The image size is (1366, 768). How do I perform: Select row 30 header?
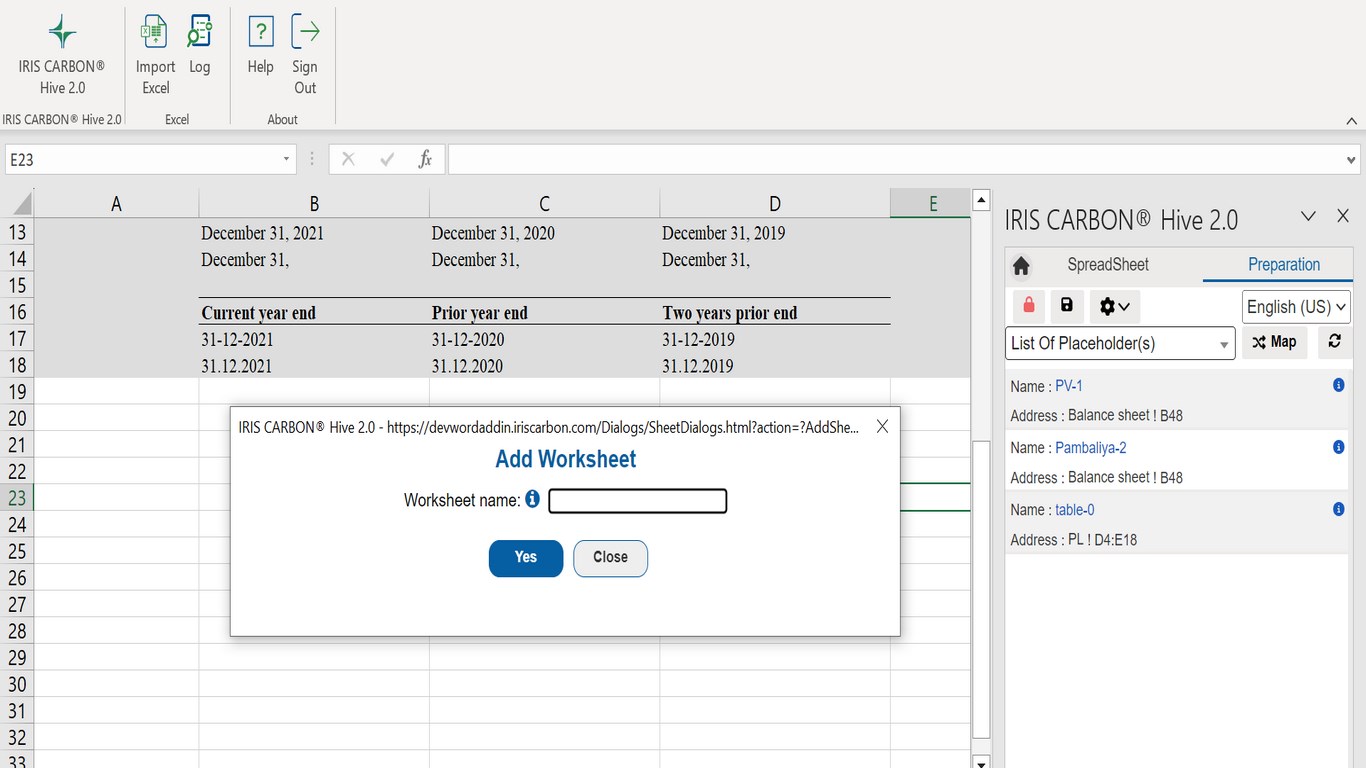17,684
